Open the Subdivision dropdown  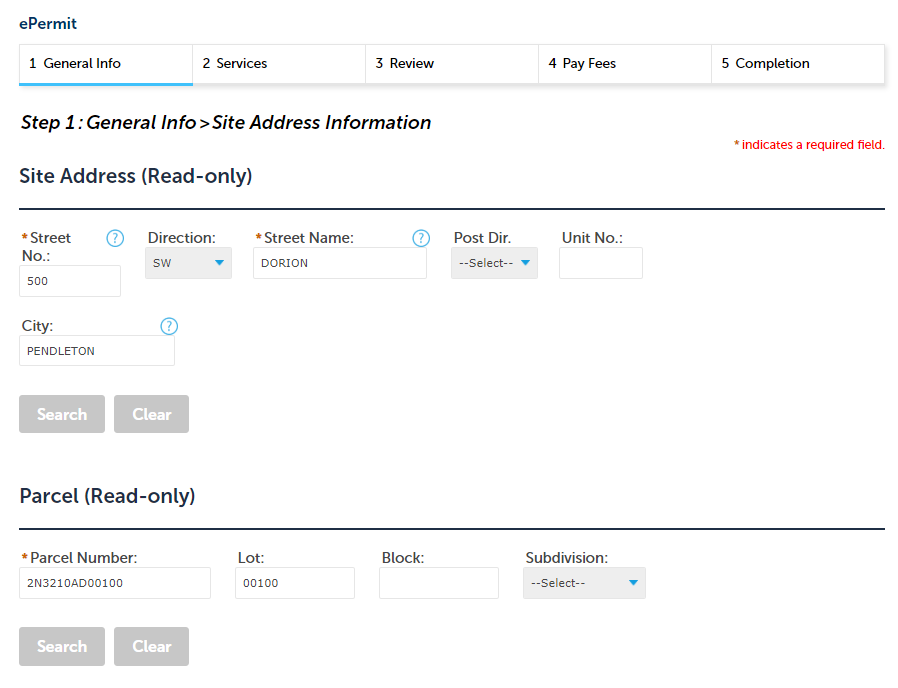(x=584, y=583)
